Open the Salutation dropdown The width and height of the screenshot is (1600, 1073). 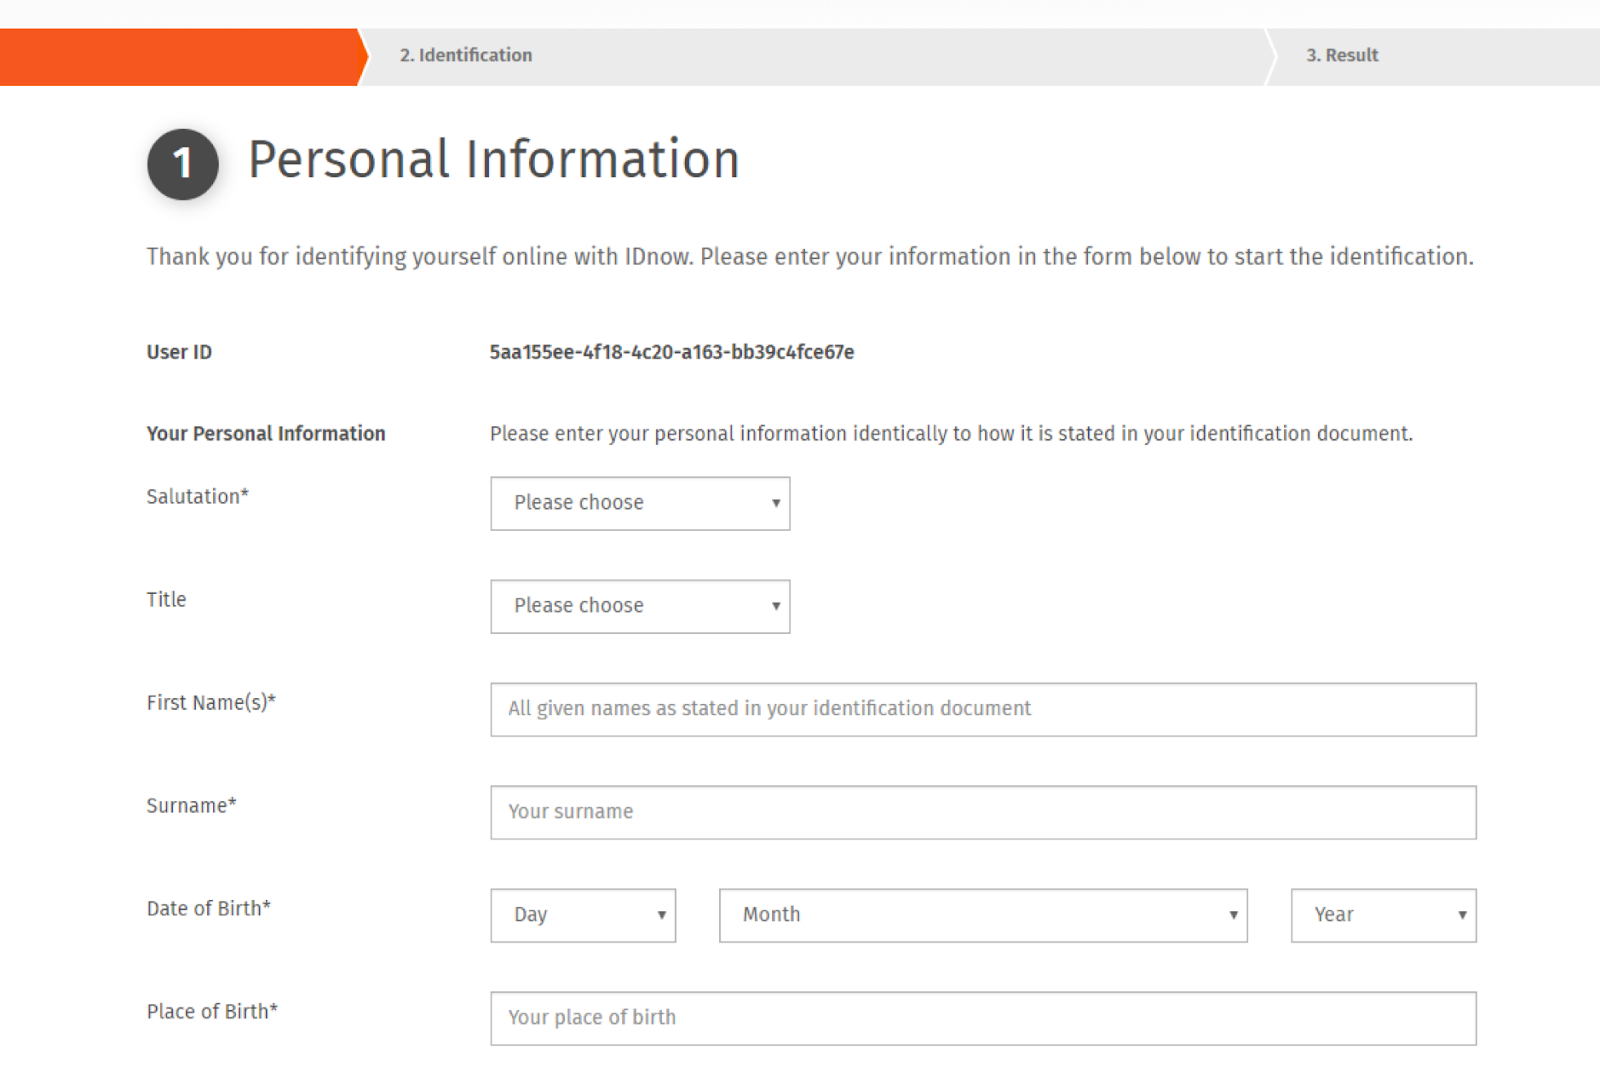pyautogui.click(x=640, y=503)
